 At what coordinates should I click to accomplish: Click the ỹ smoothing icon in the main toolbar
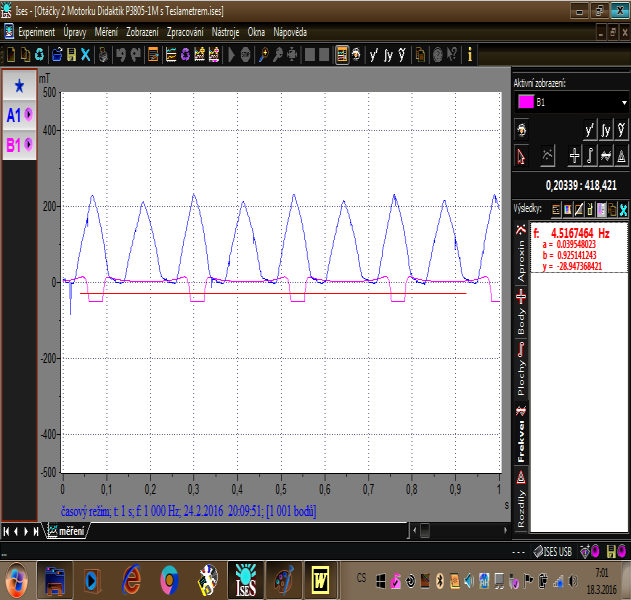coord(402,54)
